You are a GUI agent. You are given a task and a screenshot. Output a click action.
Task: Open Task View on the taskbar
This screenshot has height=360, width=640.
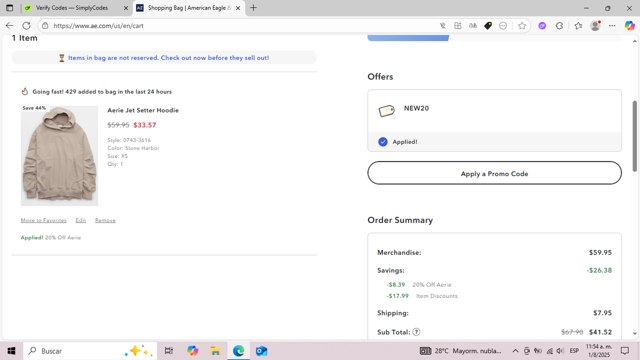[x=169, y=351]
